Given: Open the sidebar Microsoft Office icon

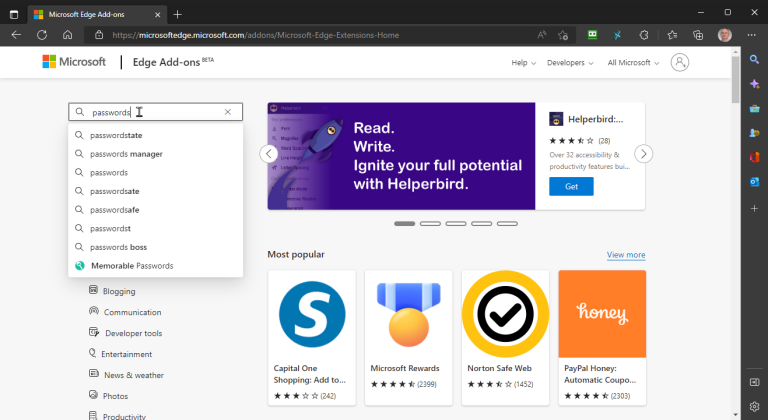Looking at the screenshot, I should click(x=754, y=157).
